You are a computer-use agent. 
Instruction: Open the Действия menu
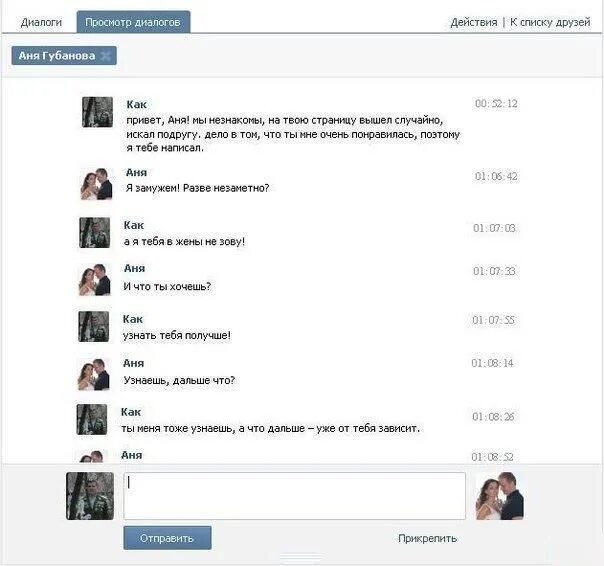[x=474, y=22]
